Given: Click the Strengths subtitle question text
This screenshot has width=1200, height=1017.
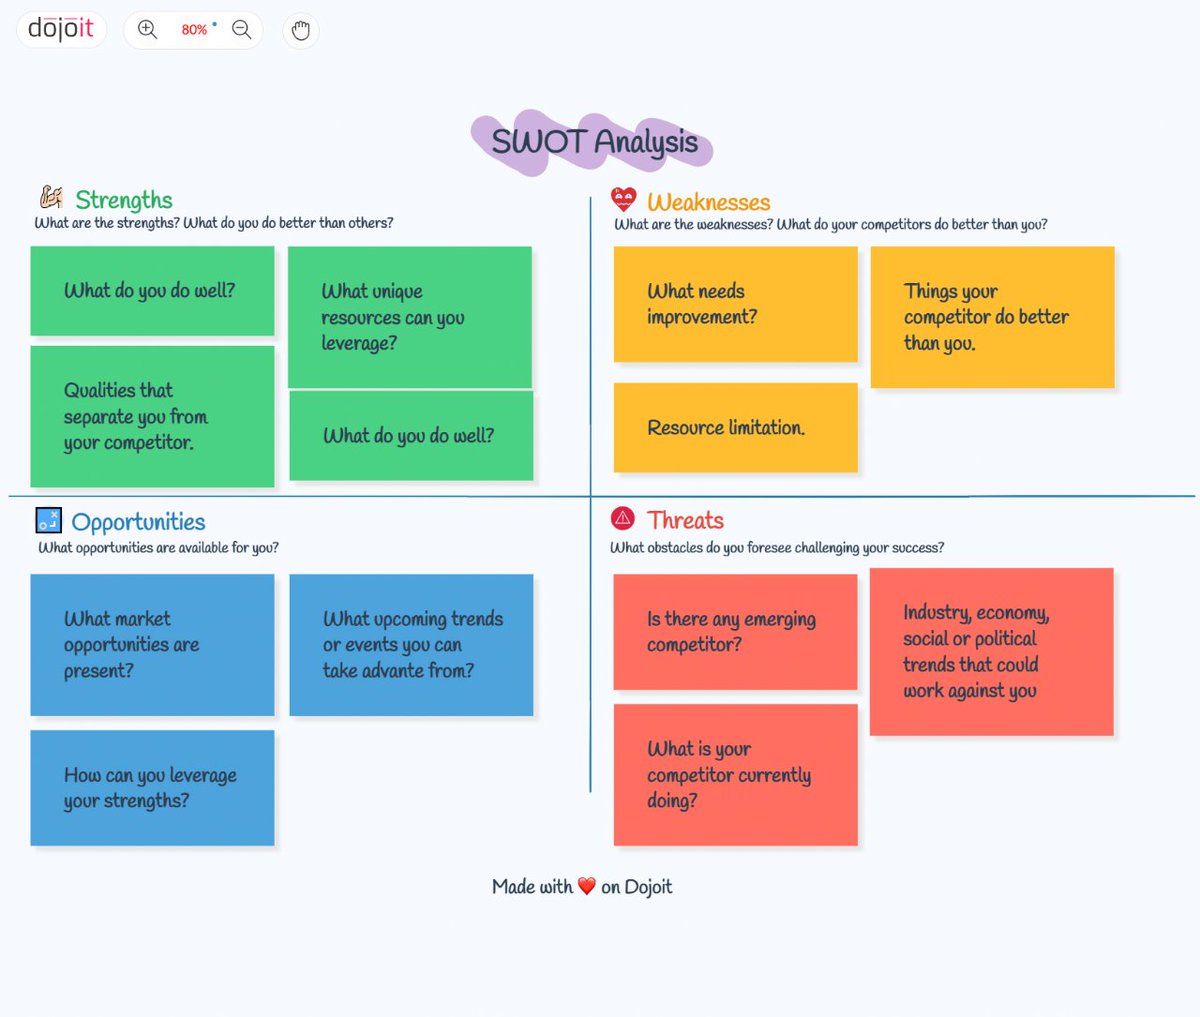Looking at the screenshot, I should [x=214, y=223].
